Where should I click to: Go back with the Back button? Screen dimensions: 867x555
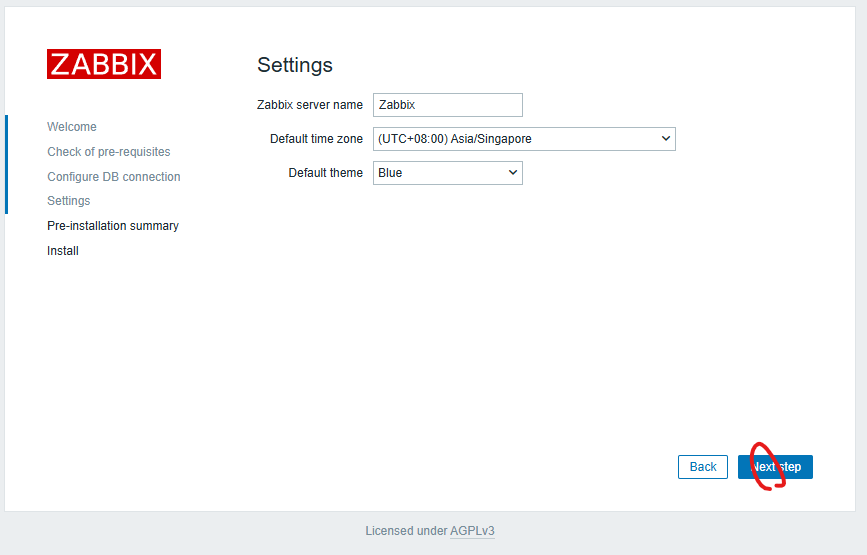[x=703, y=467]
